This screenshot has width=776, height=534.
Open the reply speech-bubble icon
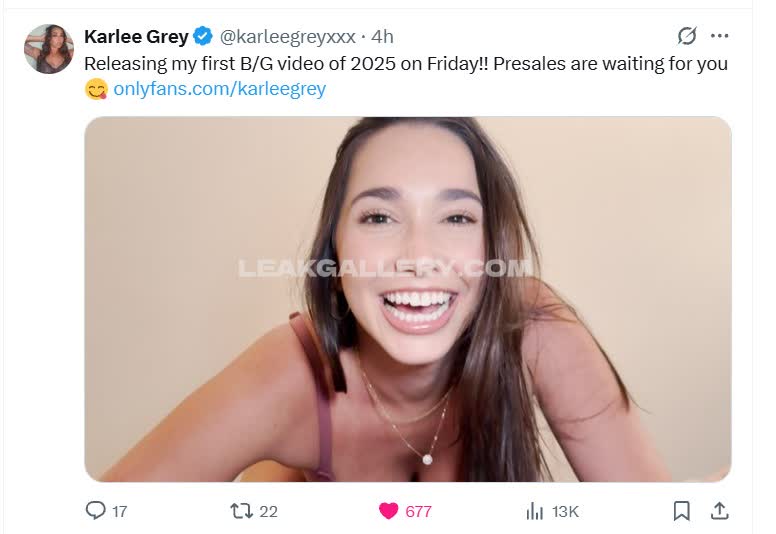tap(95, 510)
